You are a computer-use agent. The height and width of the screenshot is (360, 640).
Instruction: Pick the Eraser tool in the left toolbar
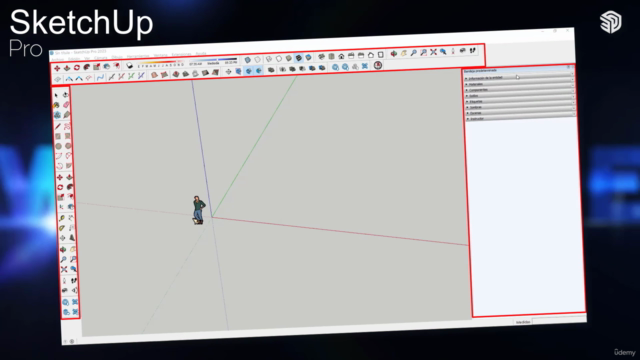(x=66, y=105)
